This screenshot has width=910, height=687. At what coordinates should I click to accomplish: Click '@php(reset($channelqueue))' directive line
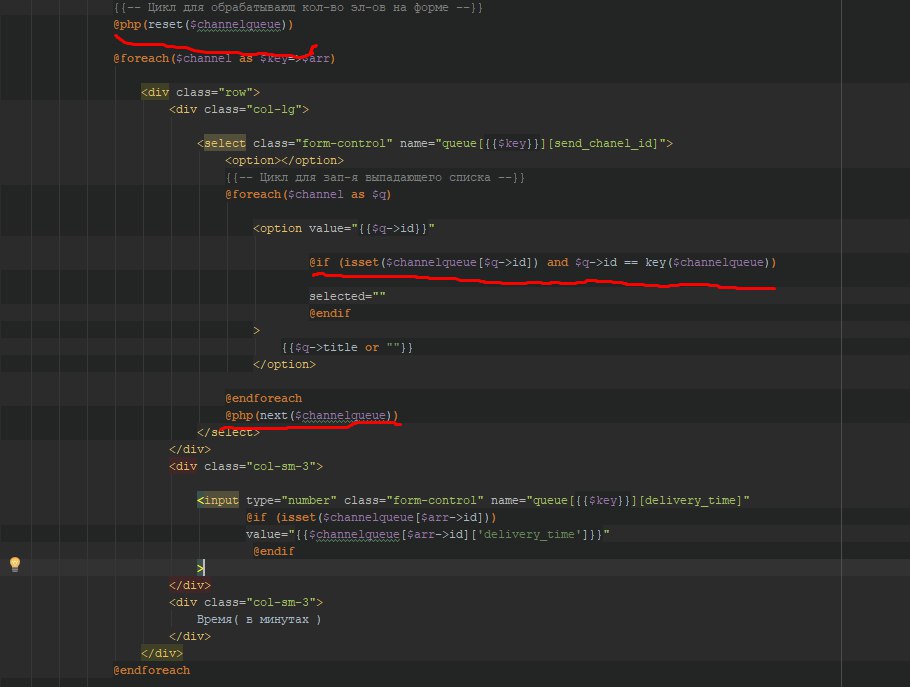[x=203, y=24]
